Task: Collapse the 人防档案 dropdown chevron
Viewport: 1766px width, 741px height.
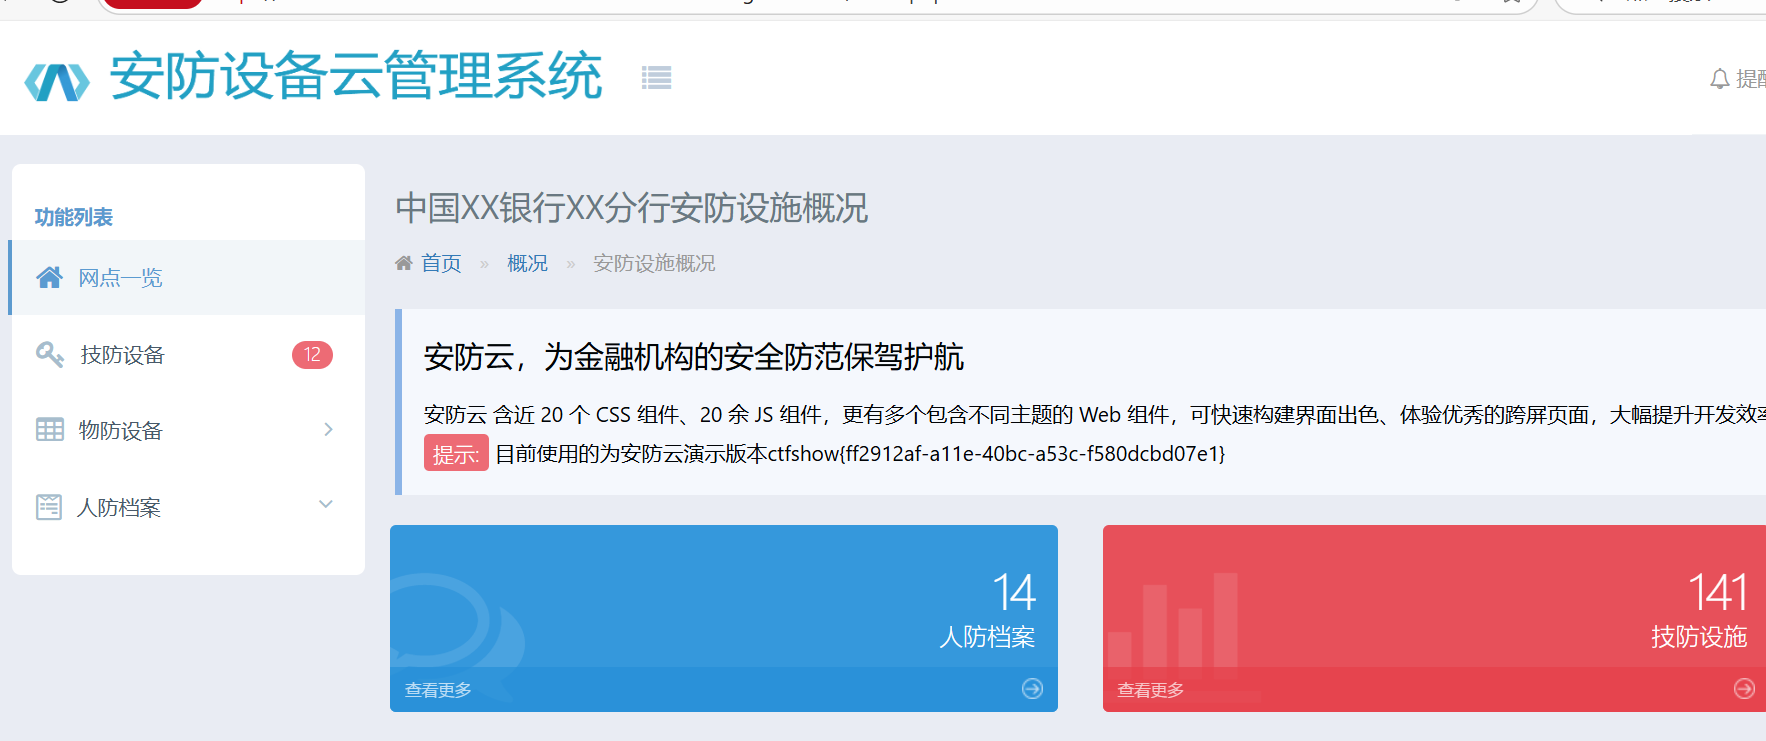Action: 326,504
